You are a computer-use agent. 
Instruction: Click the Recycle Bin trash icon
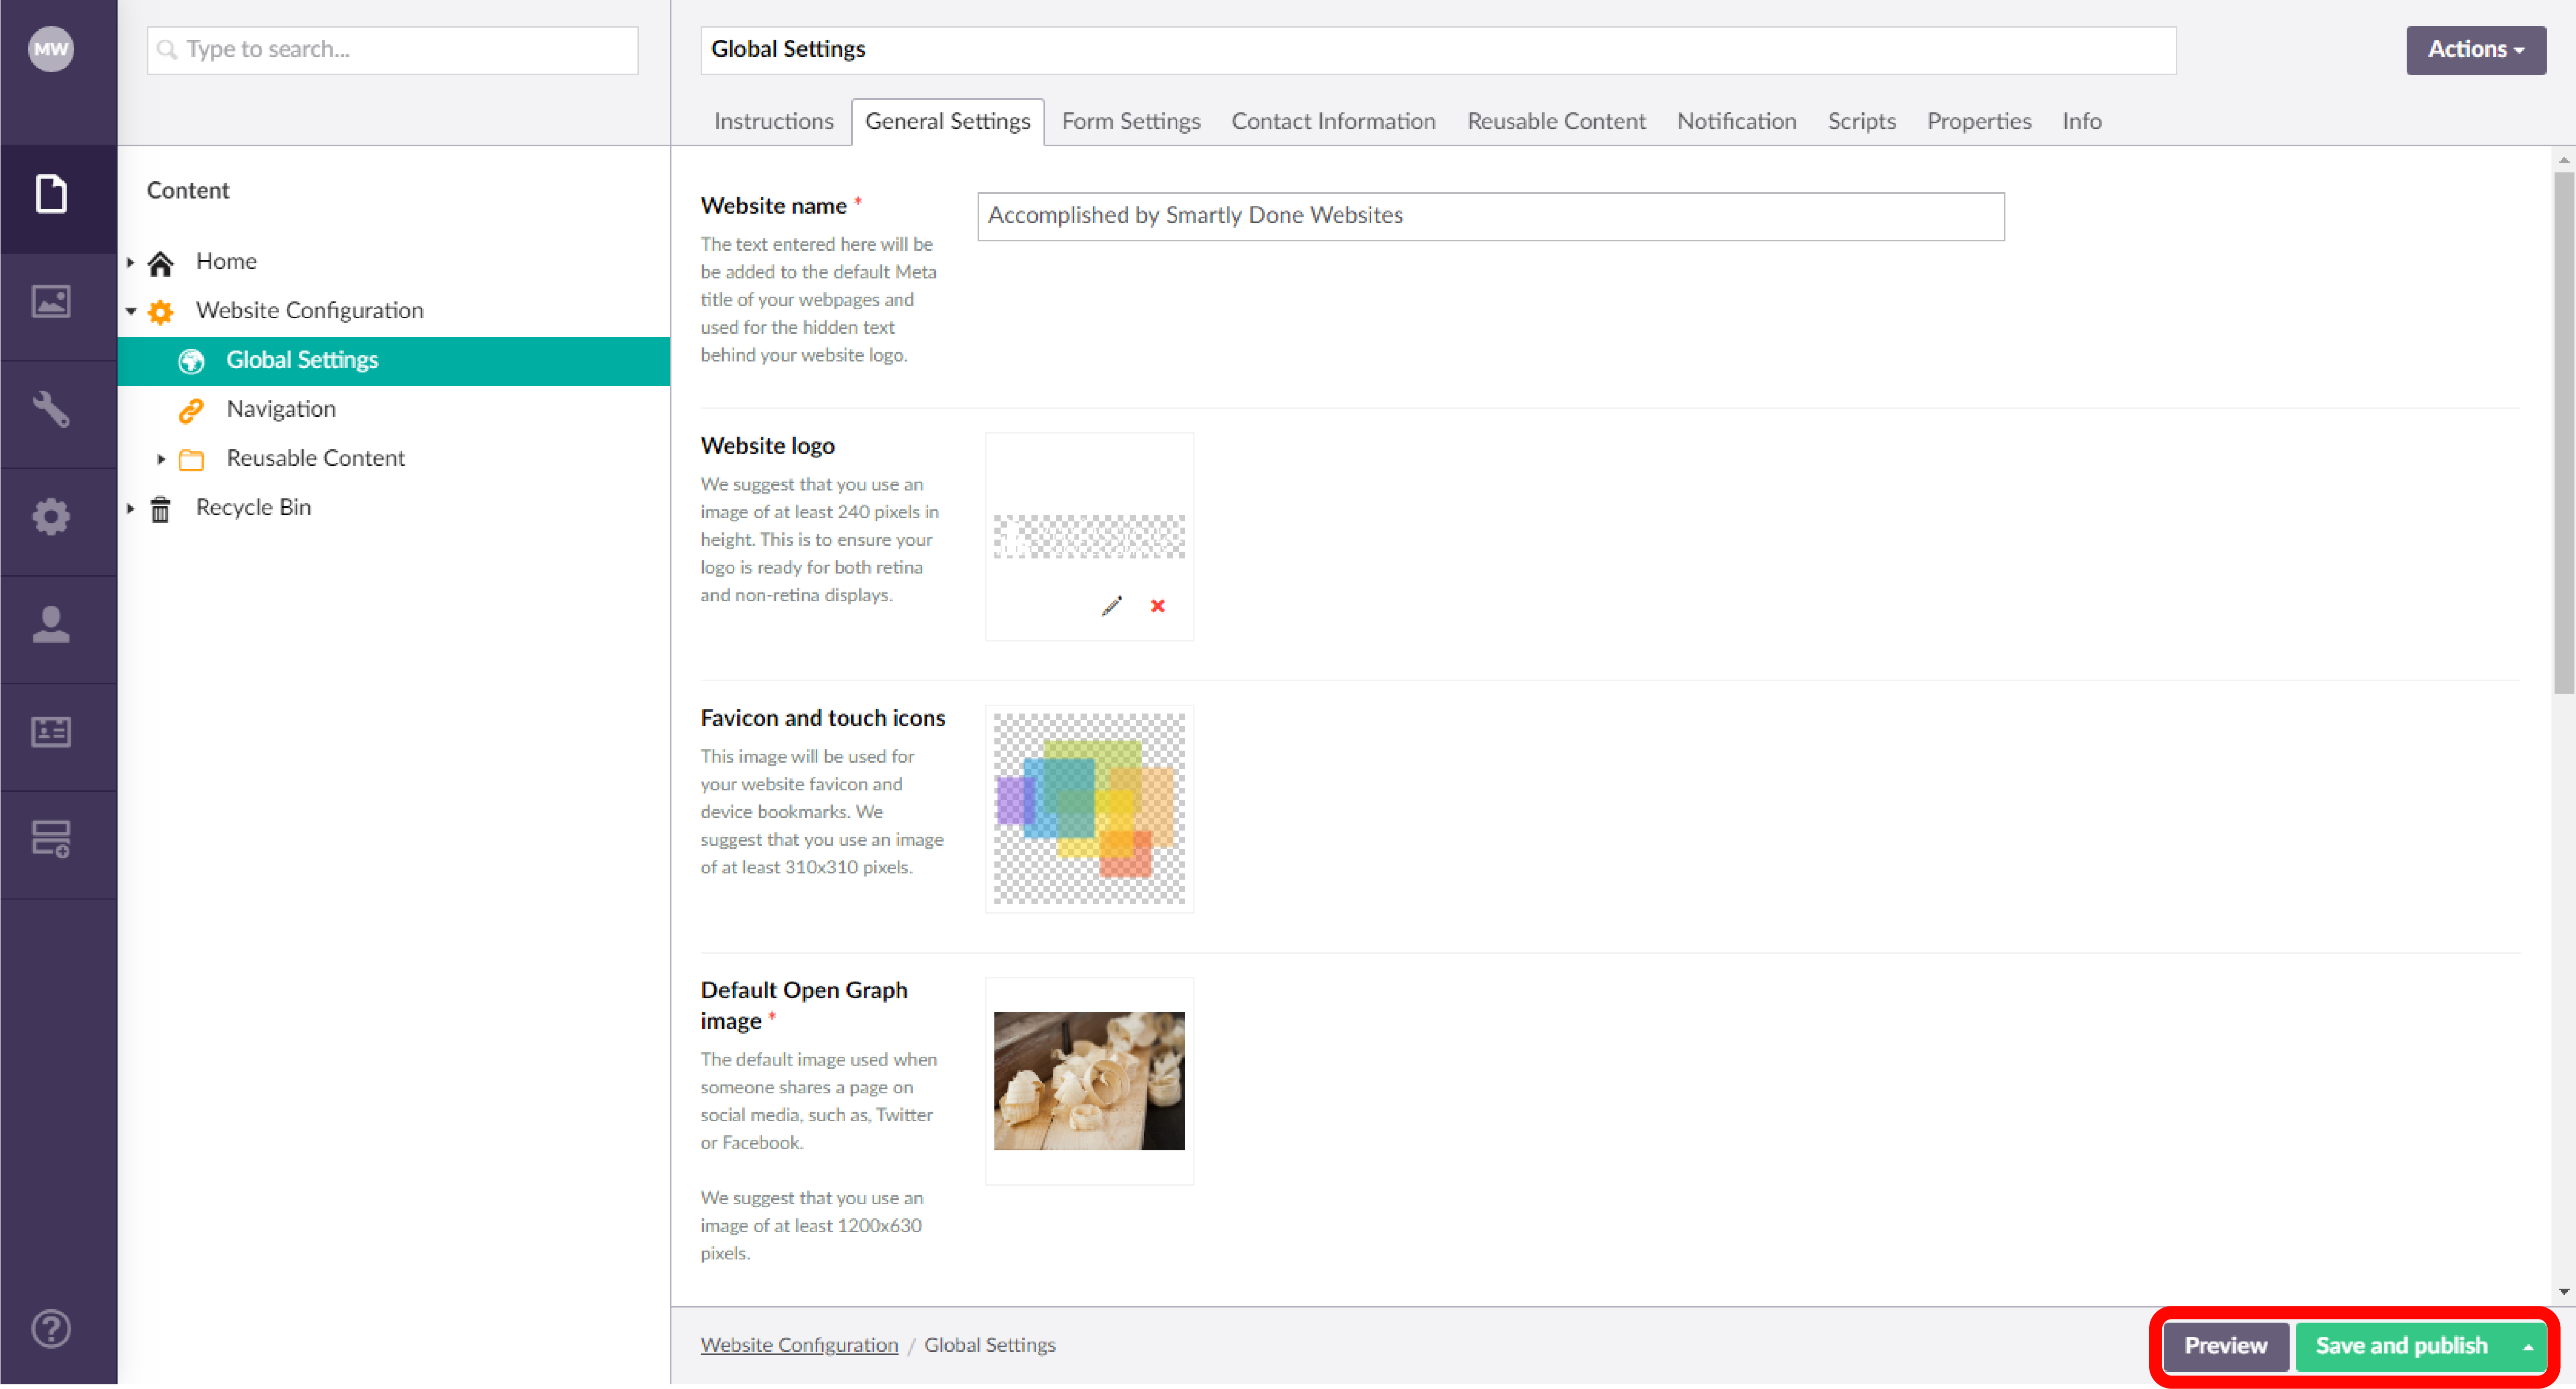coord(161,509)
